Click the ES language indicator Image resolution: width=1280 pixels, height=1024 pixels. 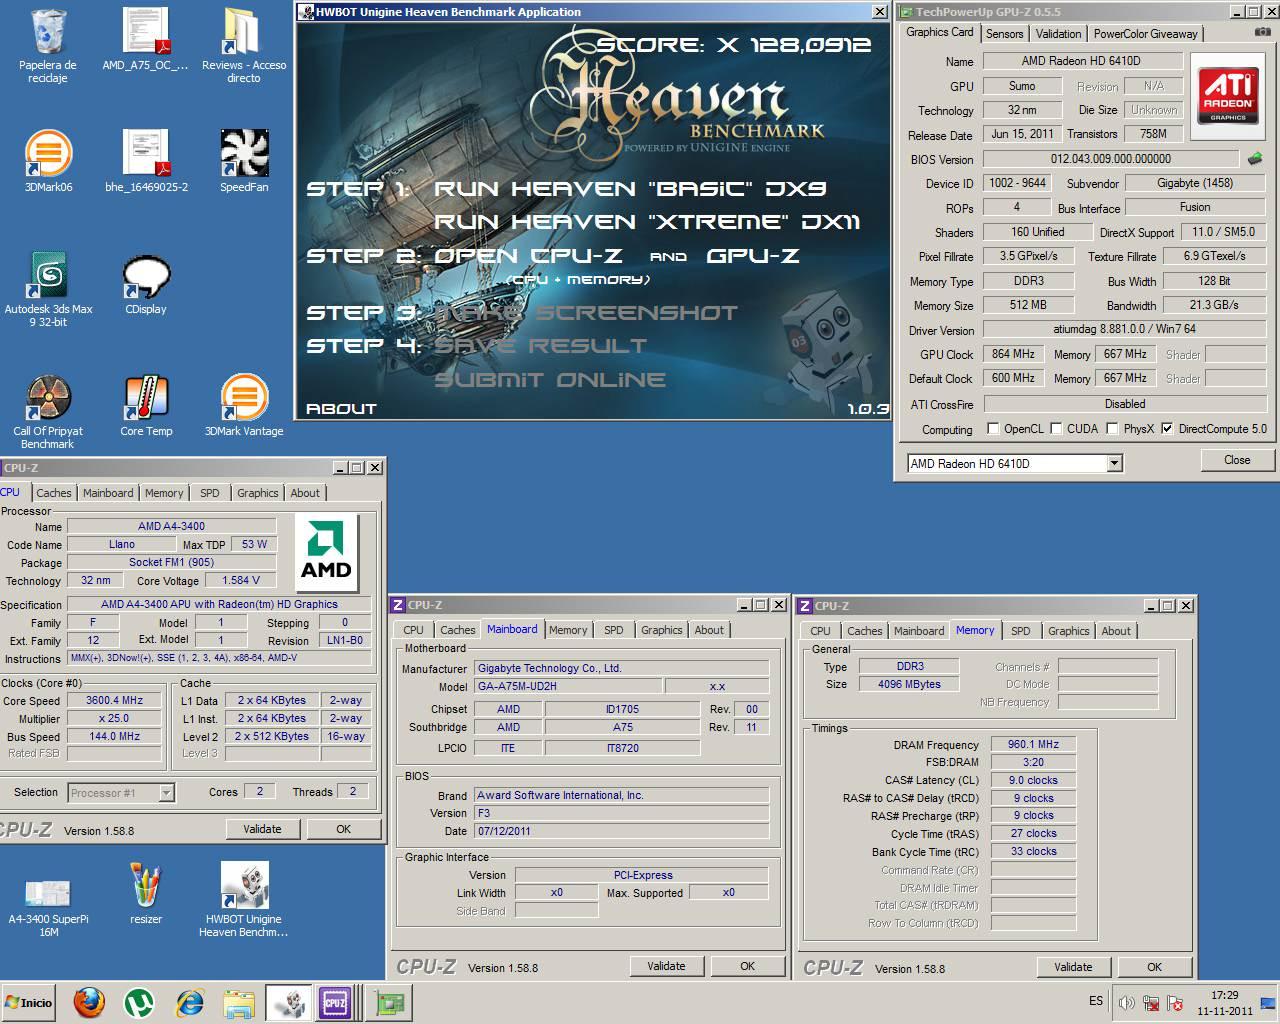(x=1096, y=1001)
